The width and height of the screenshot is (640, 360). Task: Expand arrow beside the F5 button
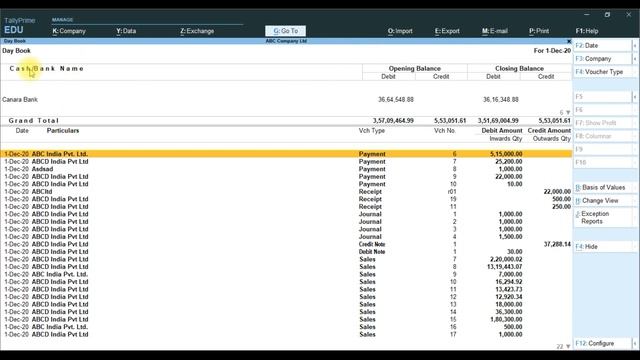(635, 97)
